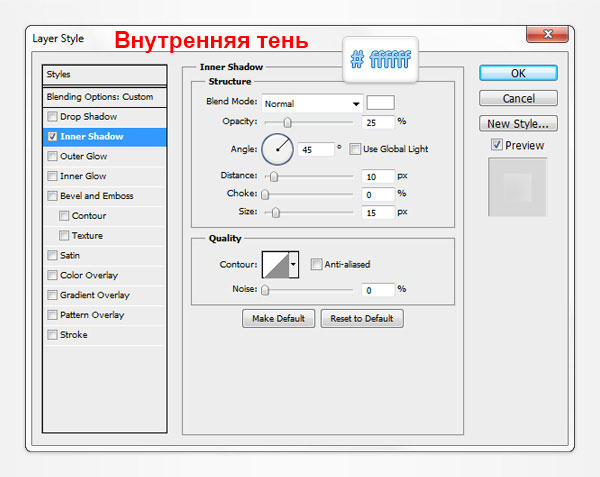Click the Angle value field
600x477 pixels.
(316, 149)
